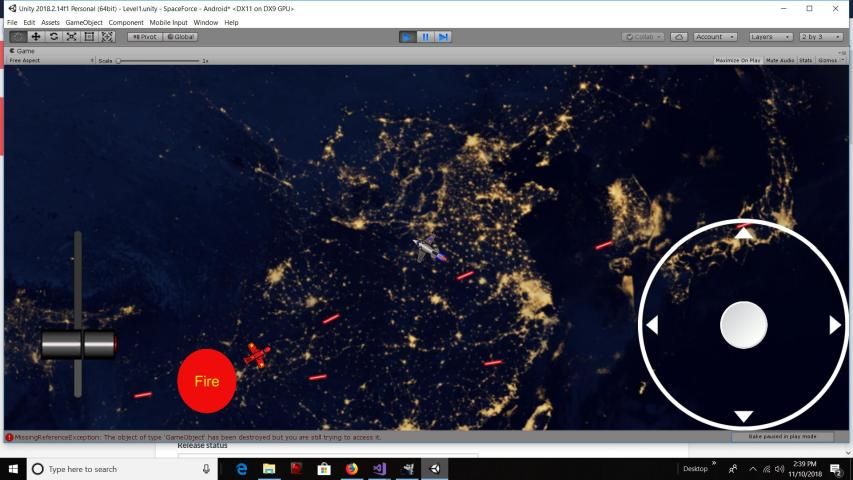This screenshot has height=480, width=853.
Task: Toggle Play mode off
Action: tap(407, 37)
